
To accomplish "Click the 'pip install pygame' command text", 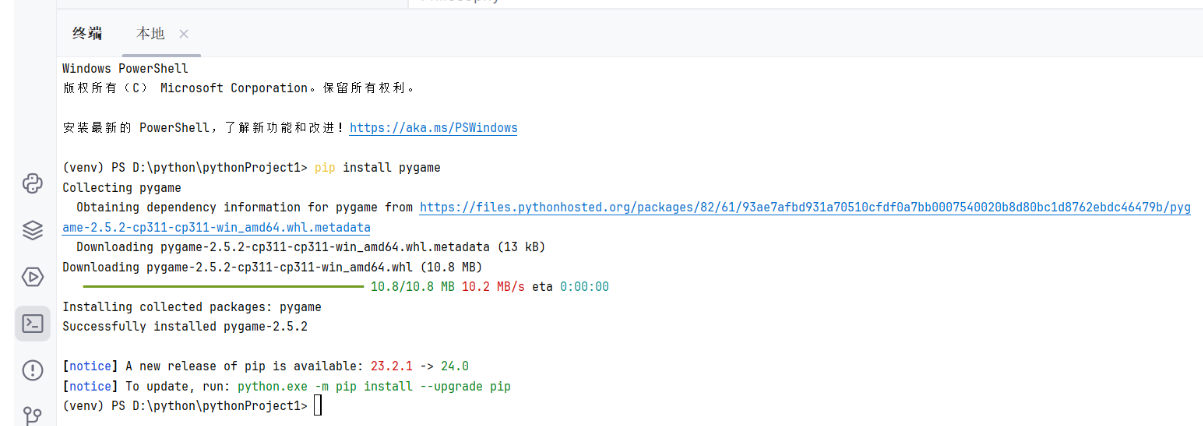I will coord(377,168).
